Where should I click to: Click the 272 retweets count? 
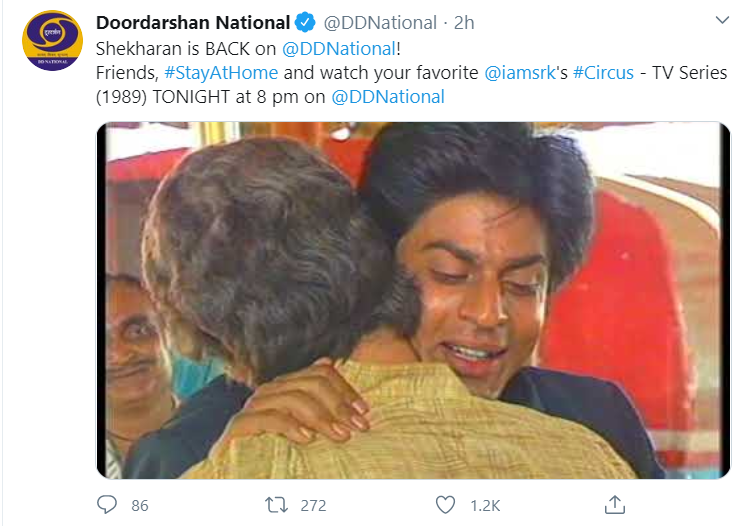point(313,506)
